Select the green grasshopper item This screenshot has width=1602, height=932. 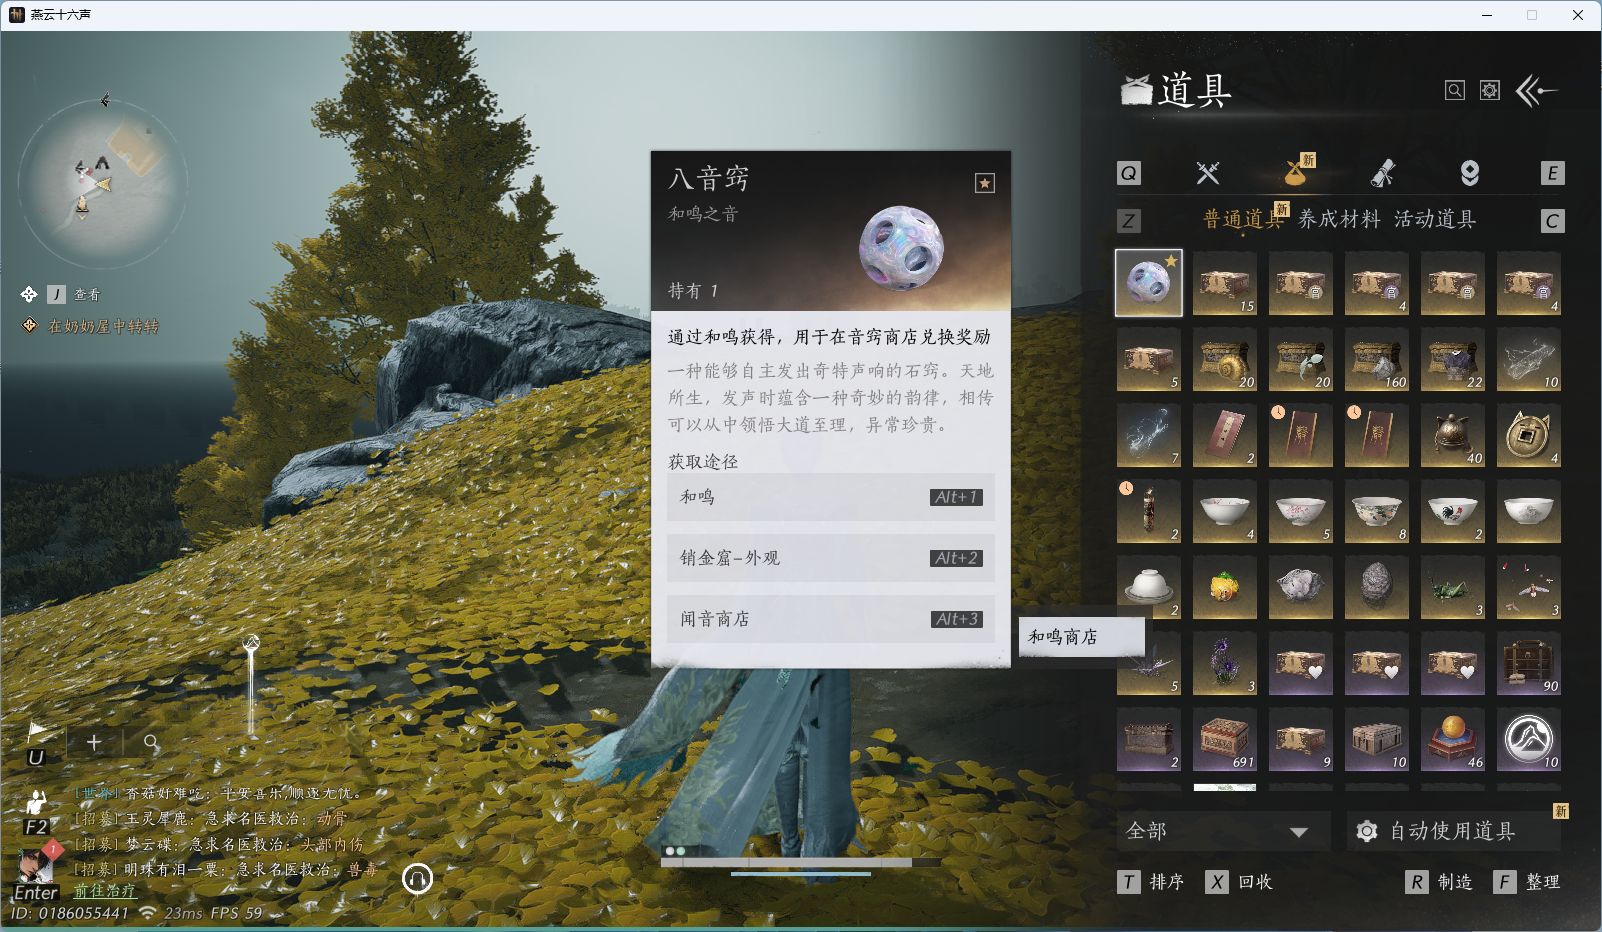point(1453,587)
